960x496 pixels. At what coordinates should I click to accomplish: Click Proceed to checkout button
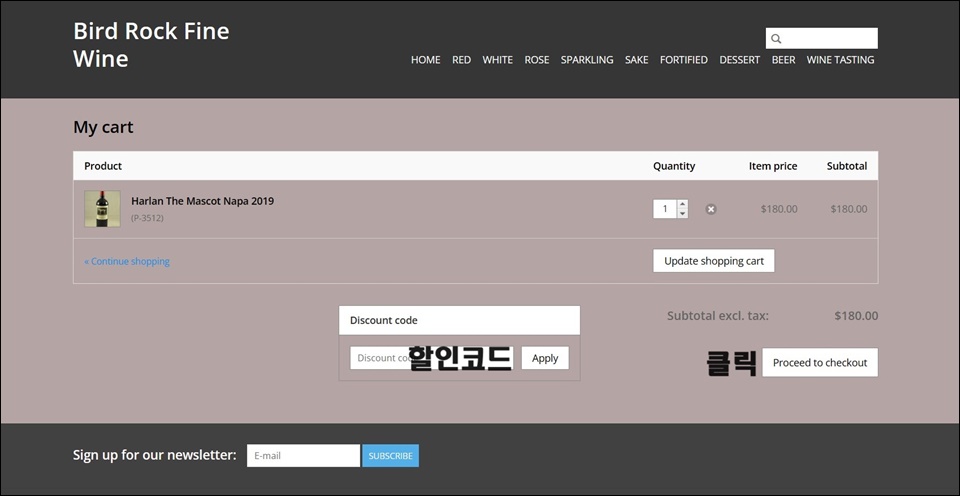[x=820, y=363]
